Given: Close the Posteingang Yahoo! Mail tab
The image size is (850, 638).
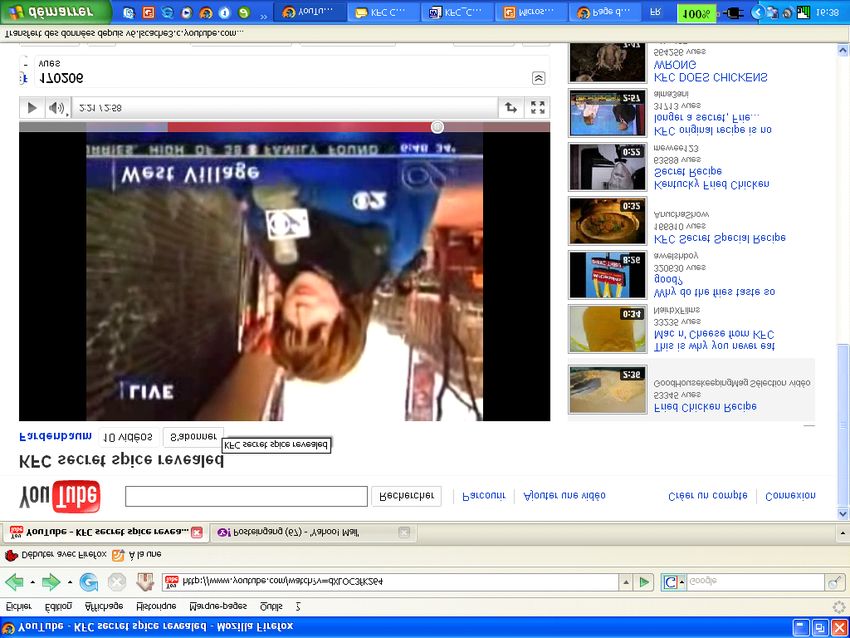Looking at the screenshot, I should coord(404,532).
